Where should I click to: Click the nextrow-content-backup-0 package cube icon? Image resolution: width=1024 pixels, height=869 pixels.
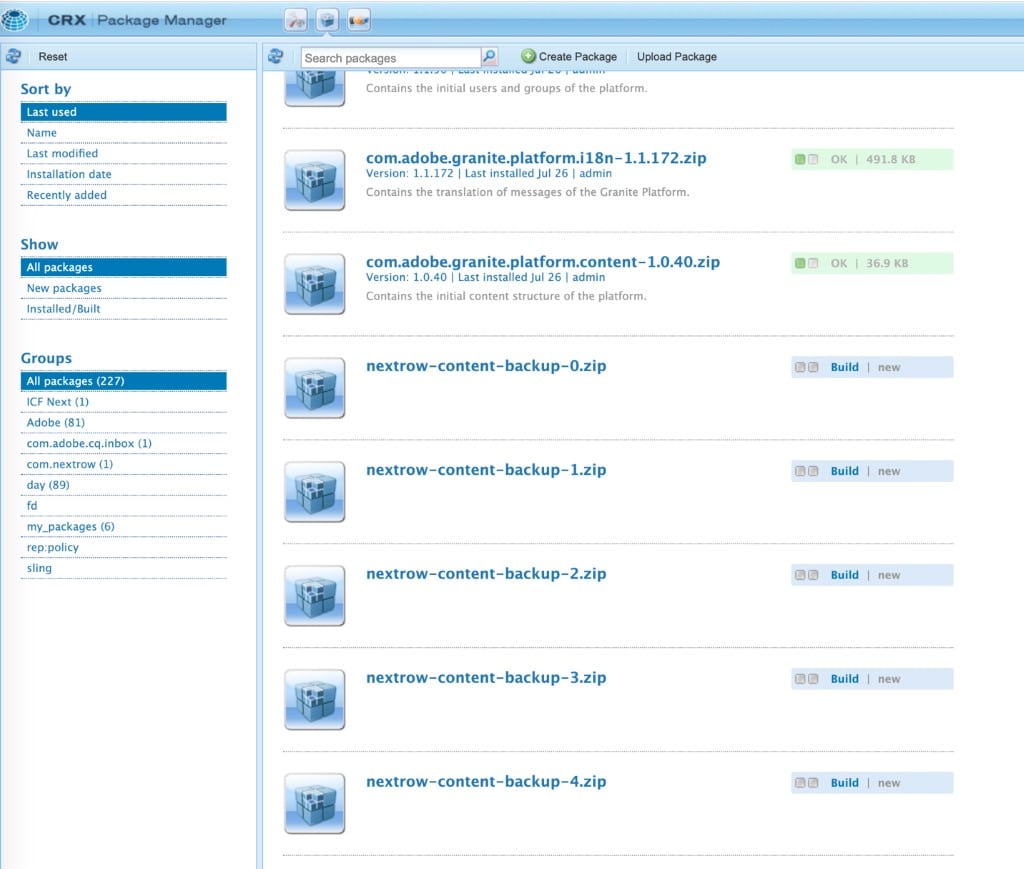tap(315, 388)
